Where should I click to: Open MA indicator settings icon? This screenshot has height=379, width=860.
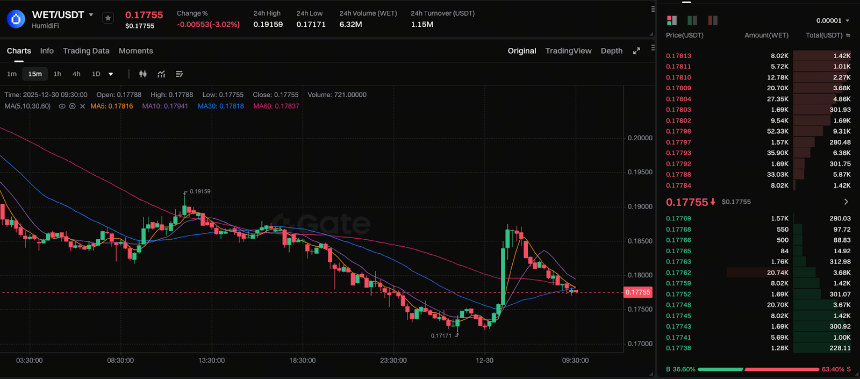tap(72, 106)
